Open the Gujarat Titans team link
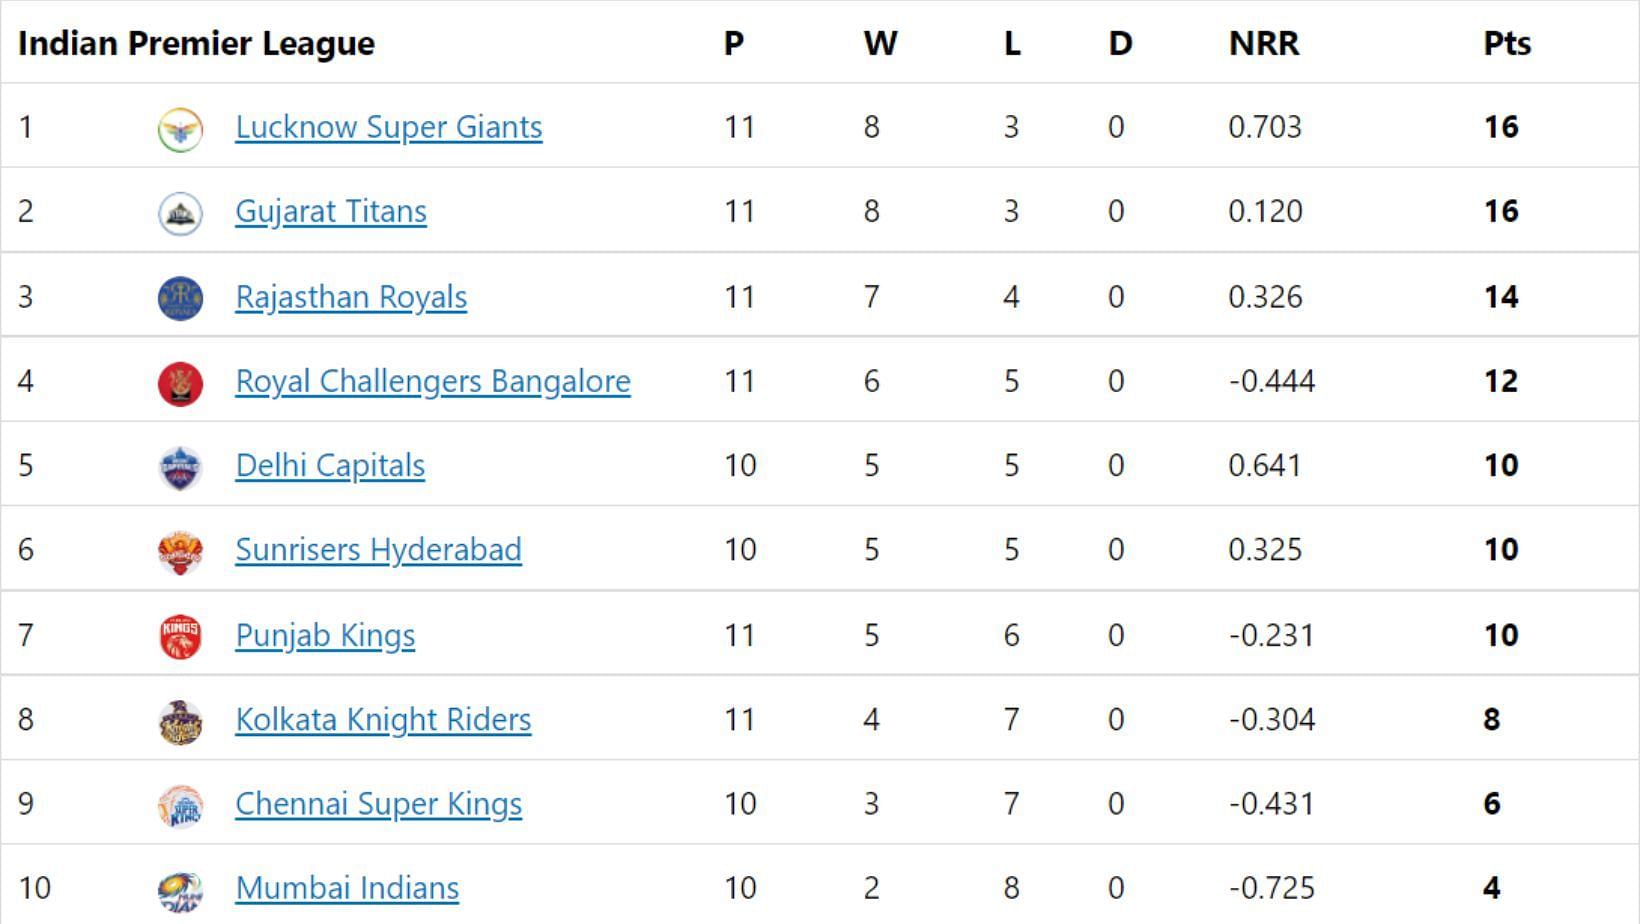1640x924 pixels. coord(331,211)
